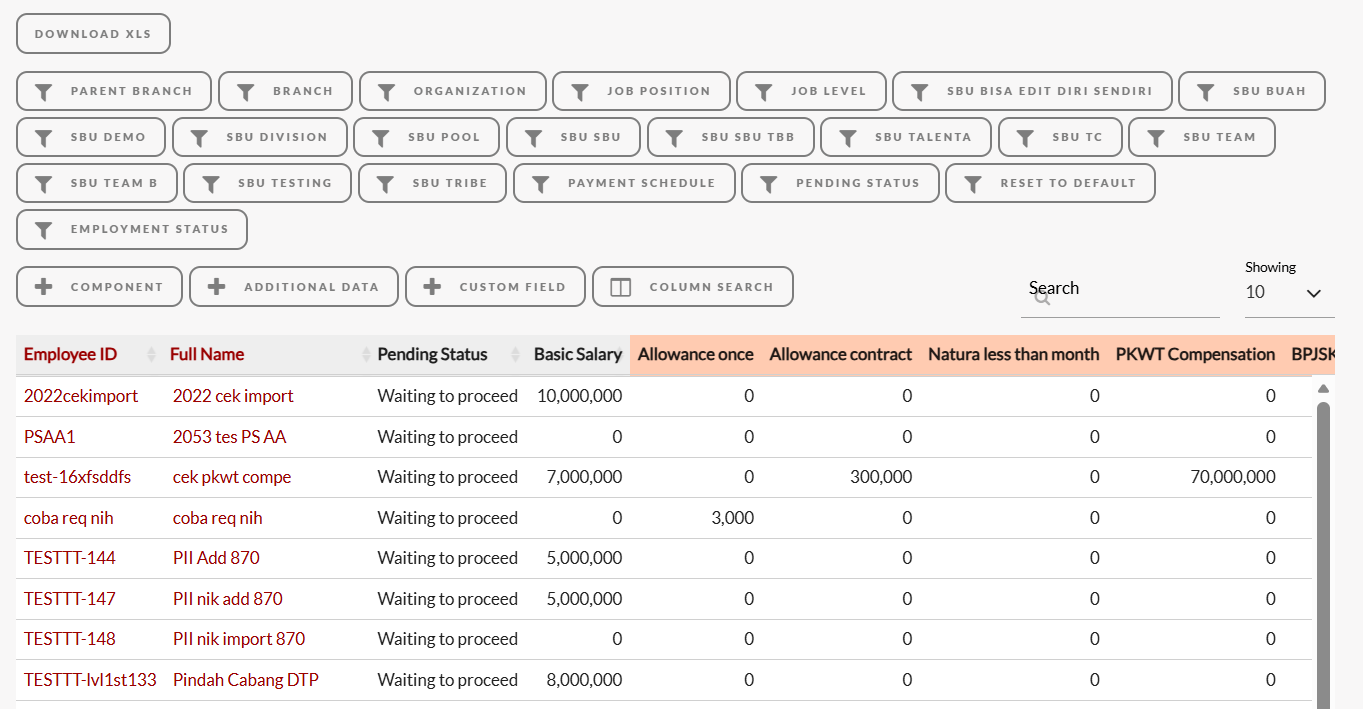Click the plus icon on Component button

point(44,287)
